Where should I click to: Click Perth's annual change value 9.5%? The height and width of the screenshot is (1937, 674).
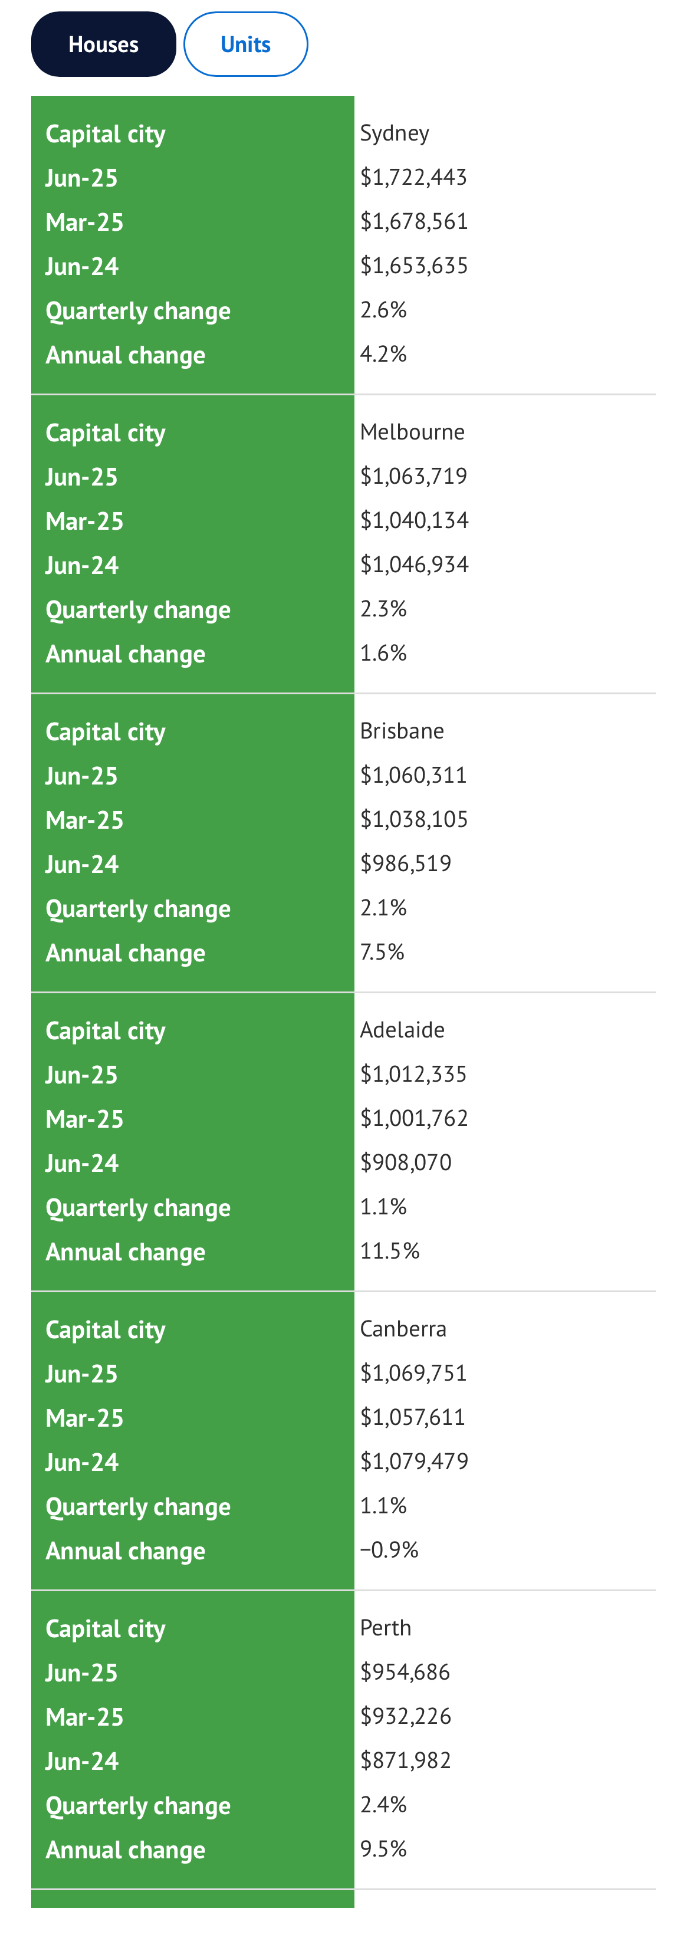coord(384,1850)
